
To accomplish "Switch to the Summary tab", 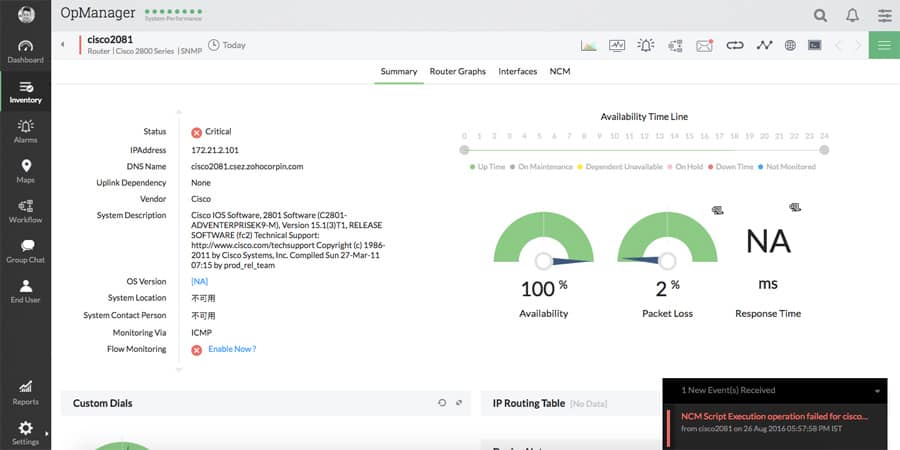I will click(x=399, y=72).
